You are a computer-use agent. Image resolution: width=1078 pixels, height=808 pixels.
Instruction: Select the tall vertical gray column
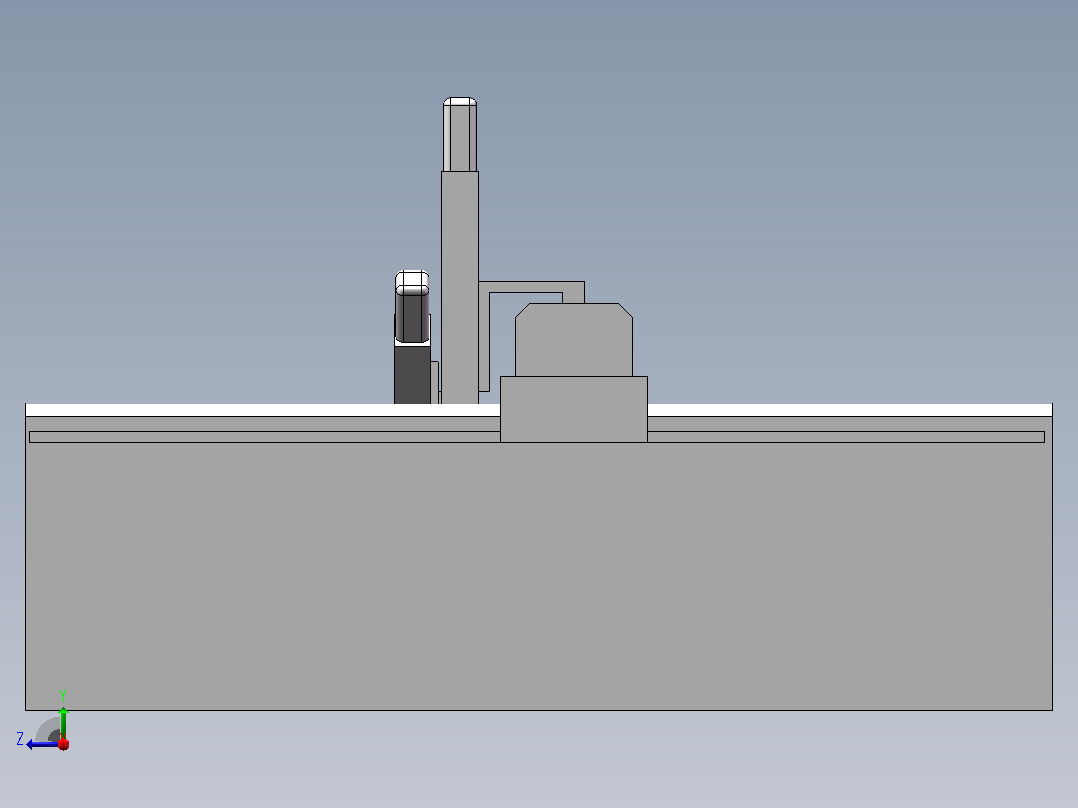pyautogui.click(x=460, y=287)
